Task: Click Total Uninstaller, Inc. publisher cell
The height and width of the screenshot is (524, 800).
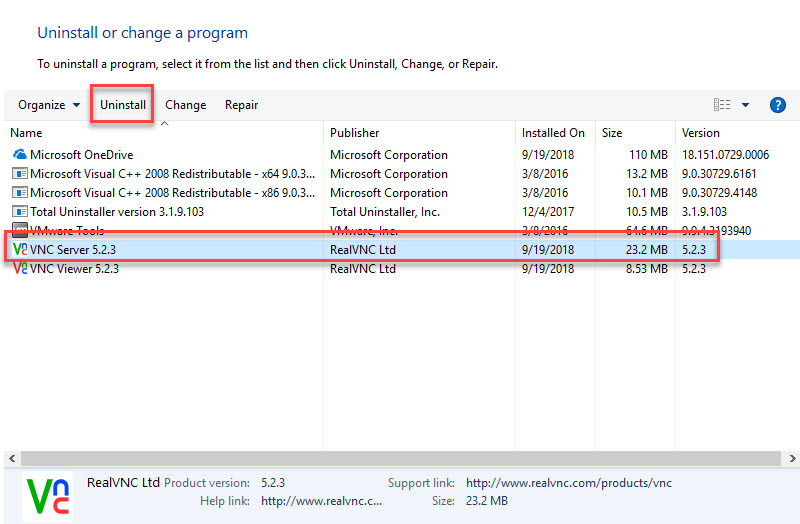Action: point(385,211)
